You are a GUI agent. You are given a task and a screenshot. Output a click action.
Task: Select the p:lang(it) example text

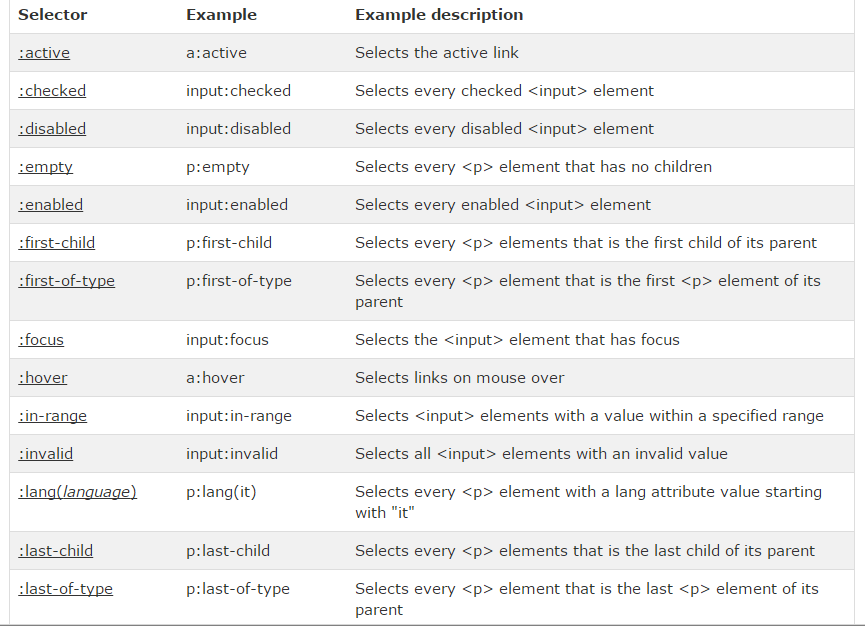pos(221,493)
